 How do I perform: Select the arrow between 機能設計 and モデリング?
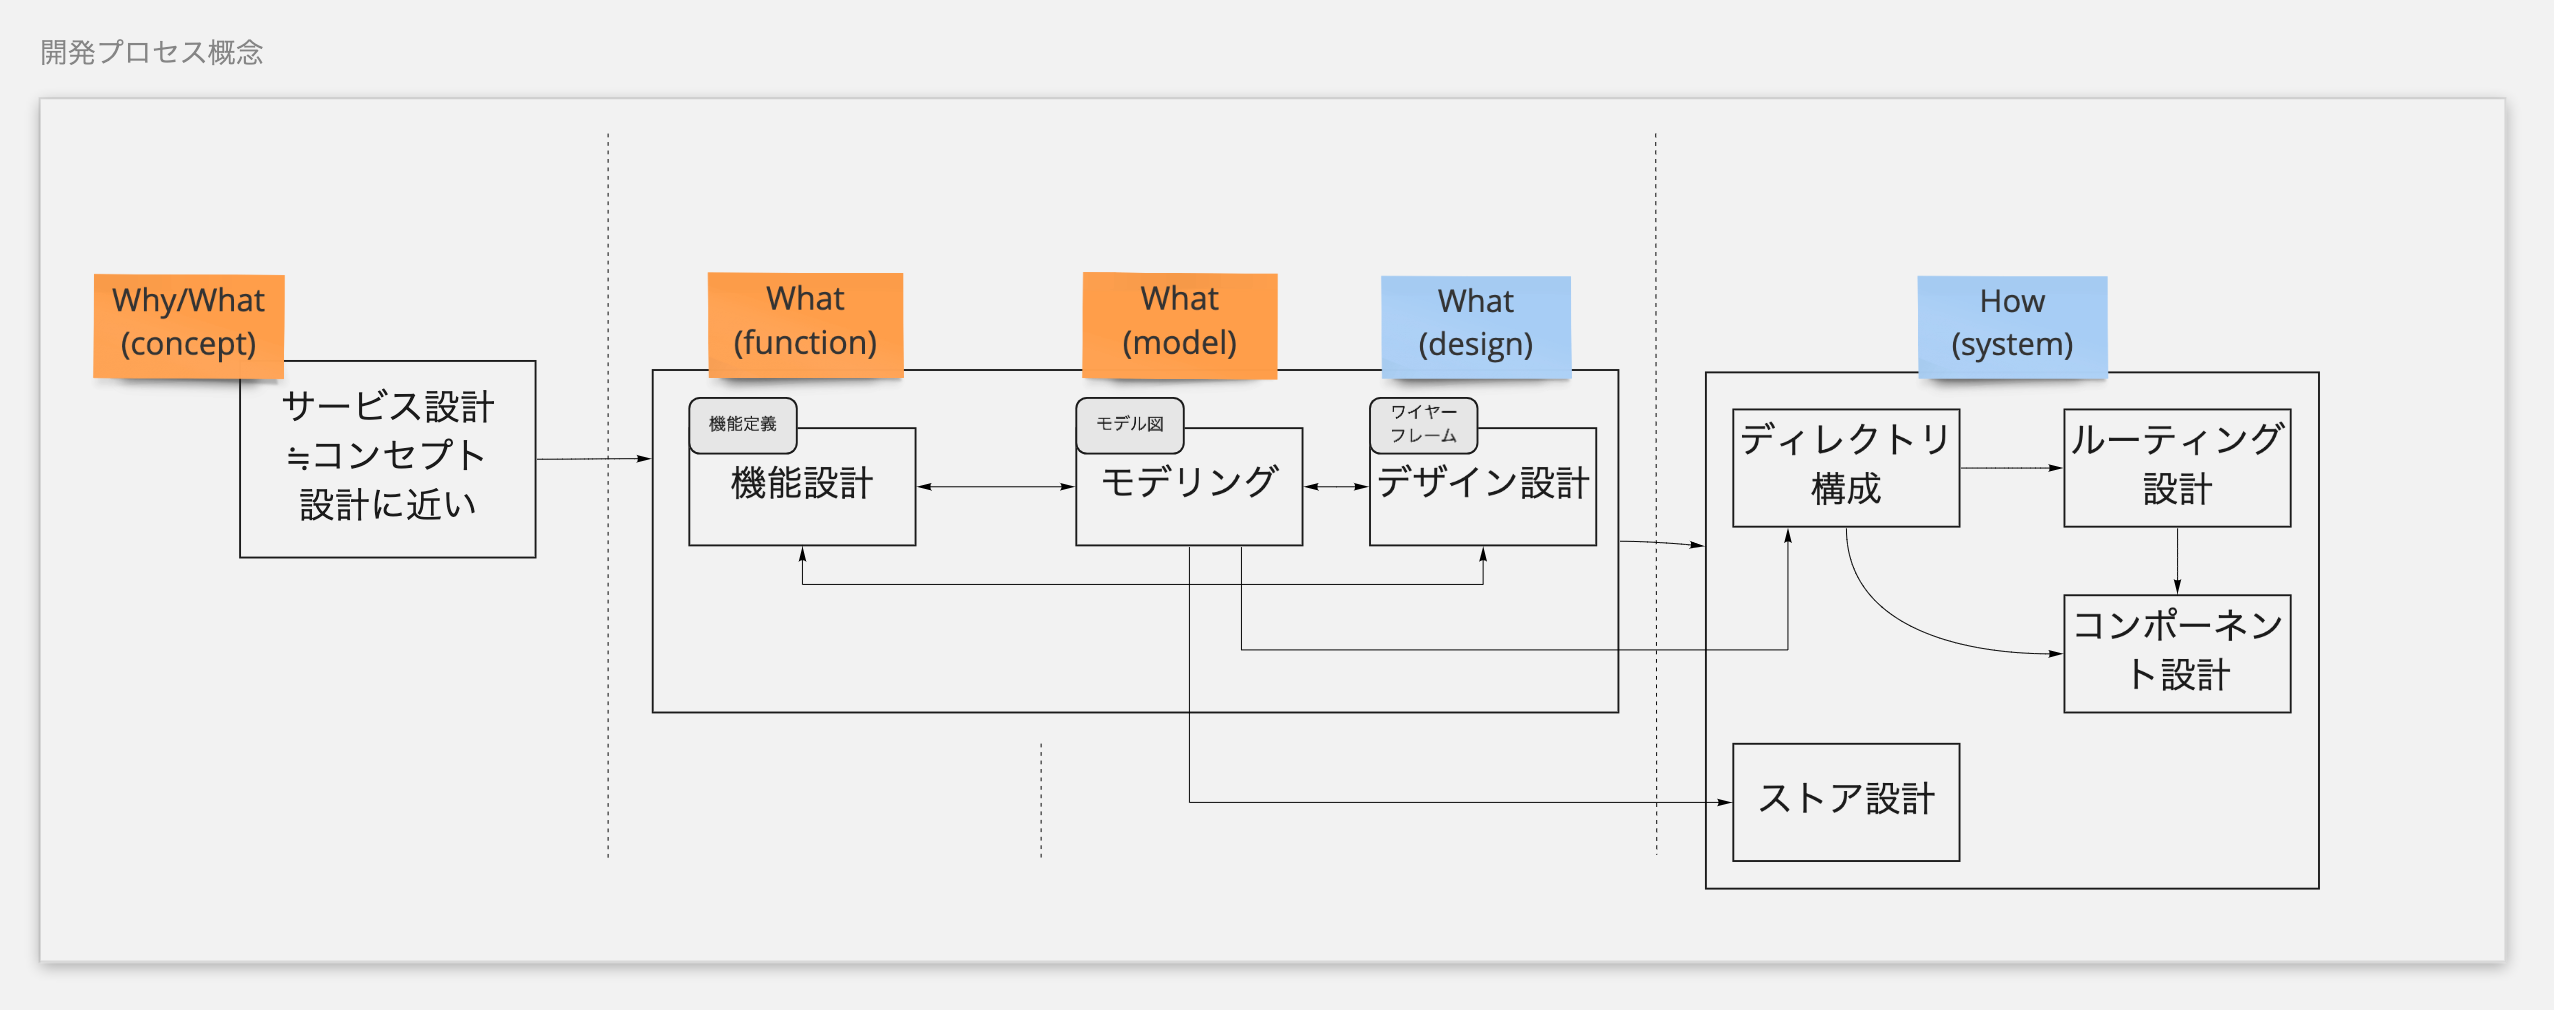click(x=995, y=487)
